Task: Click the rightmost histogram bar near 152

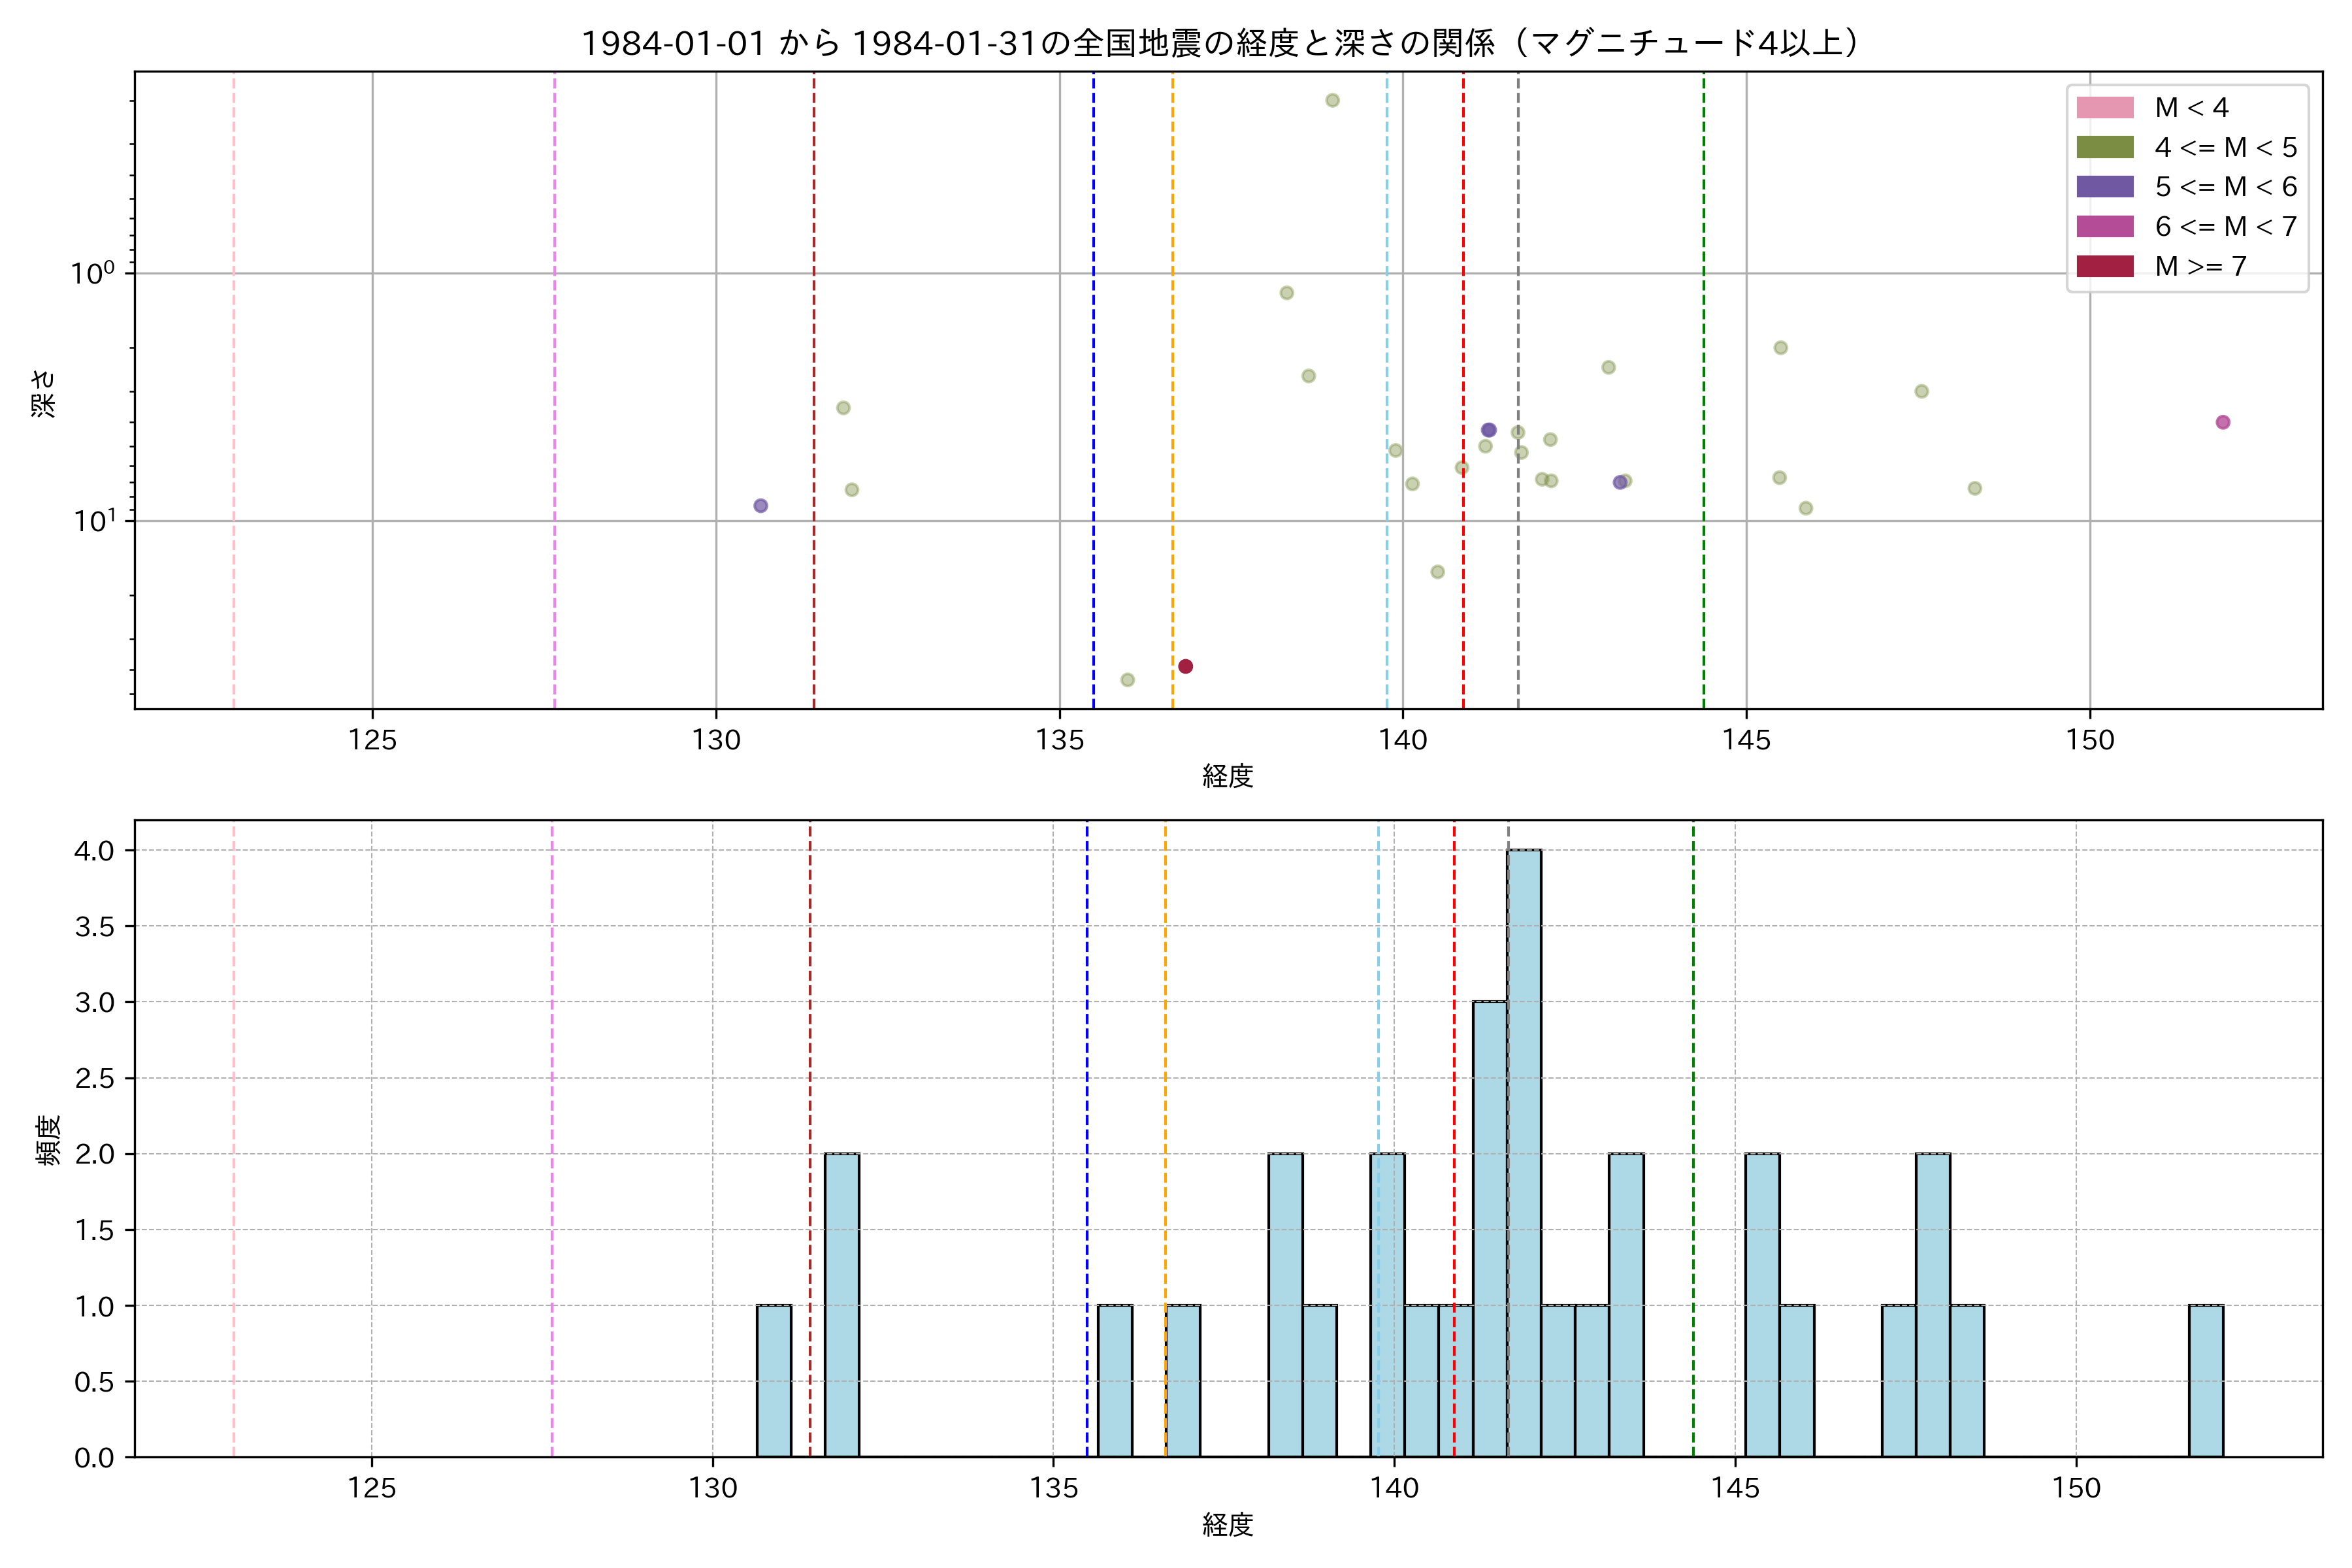Action: 2205,1380
